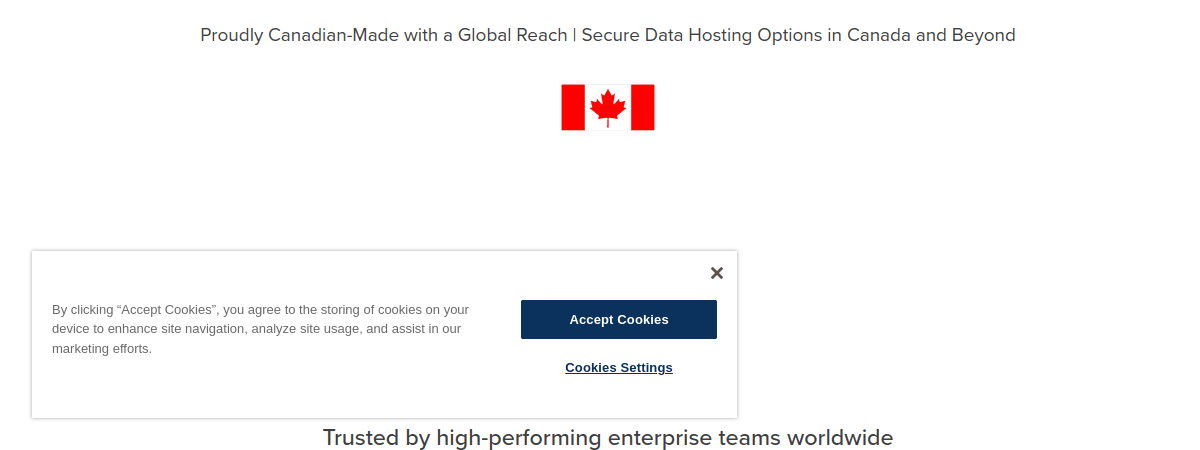The height and width of the screenshot is (450, 1200).
Task: Click the cookie notice paragraph text
Action: [x=260, y=329]
